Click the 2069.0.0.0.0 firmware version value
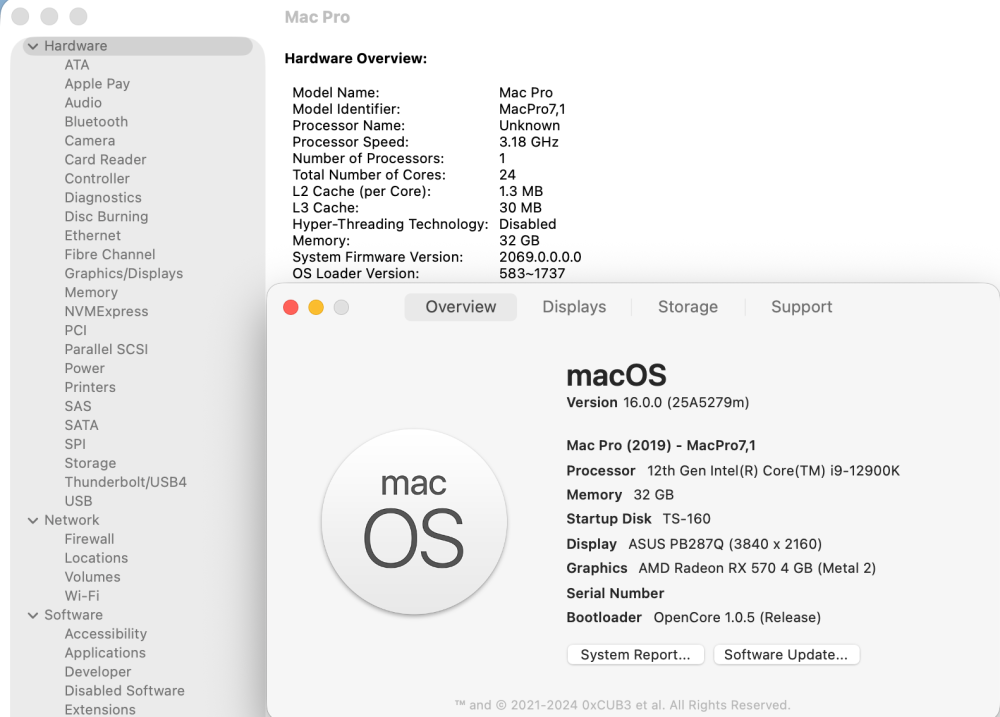 click(540, 257)
